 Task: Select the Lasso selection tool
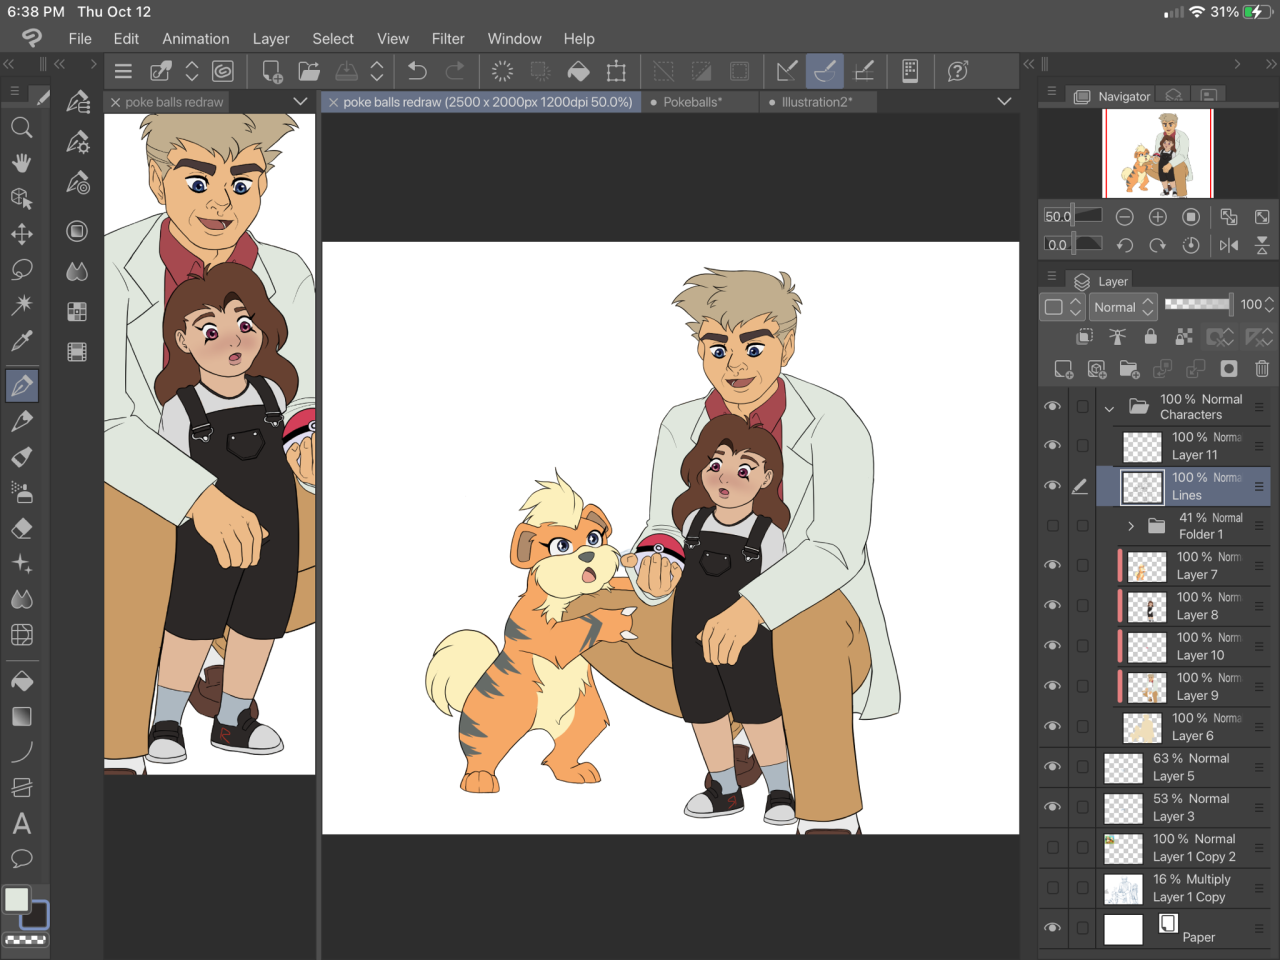point(21,270)
